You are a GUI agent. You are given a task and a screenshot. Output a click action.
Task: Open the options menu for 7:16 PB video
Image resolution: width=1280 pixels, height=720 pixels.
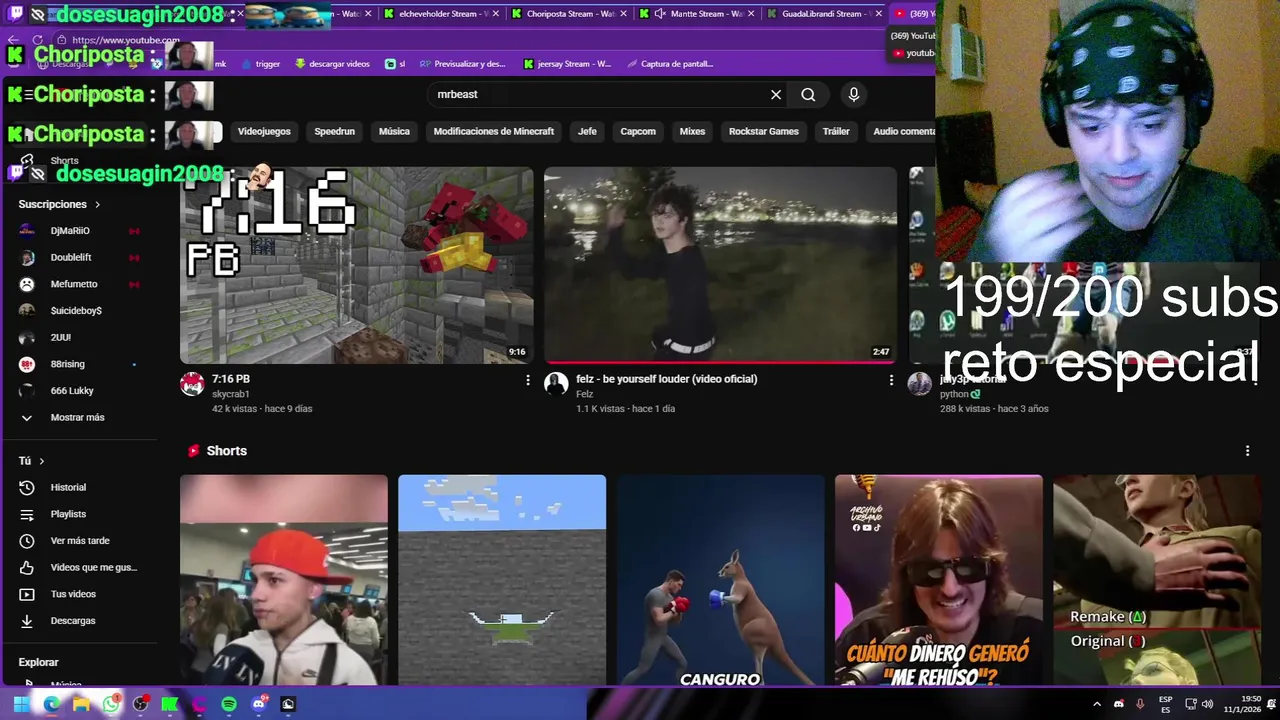point(528,380)
